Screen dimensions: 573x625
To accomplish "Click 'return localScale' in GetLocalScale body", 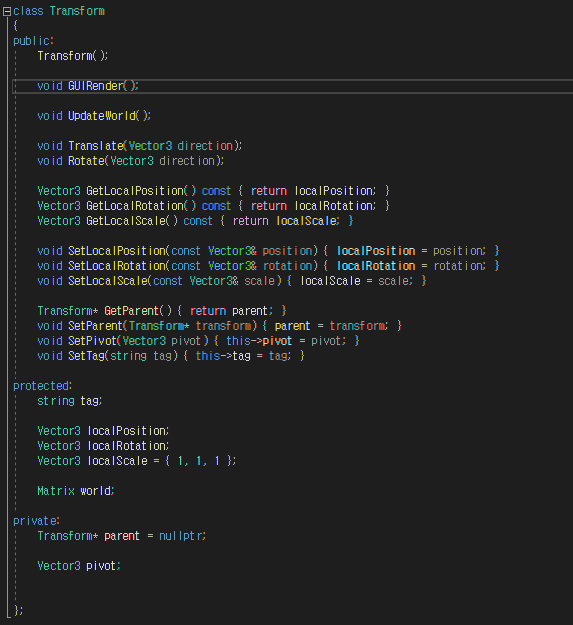I will [285, 221].
